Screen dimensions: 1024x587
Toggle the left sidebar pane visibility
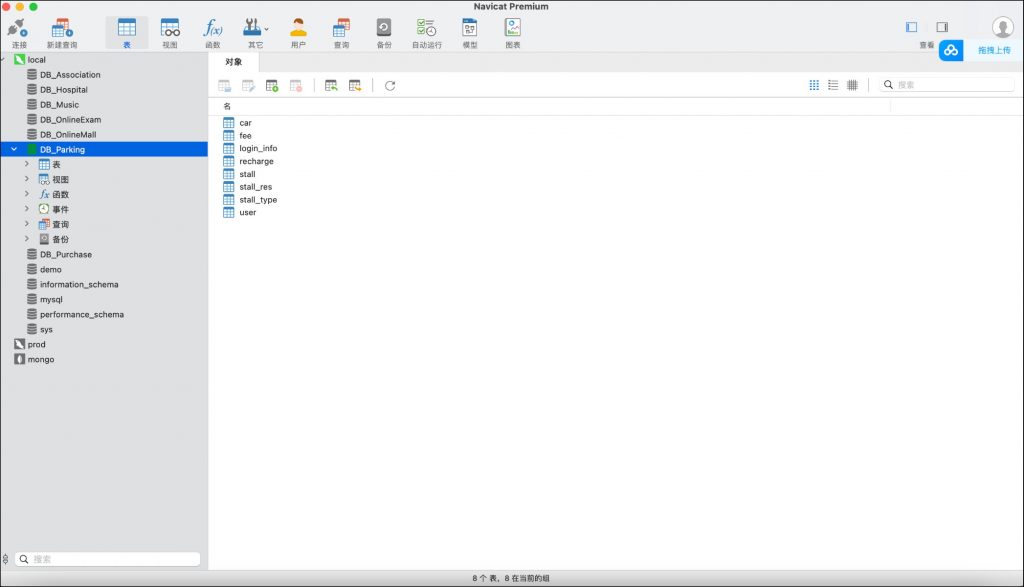pos(911,27)
